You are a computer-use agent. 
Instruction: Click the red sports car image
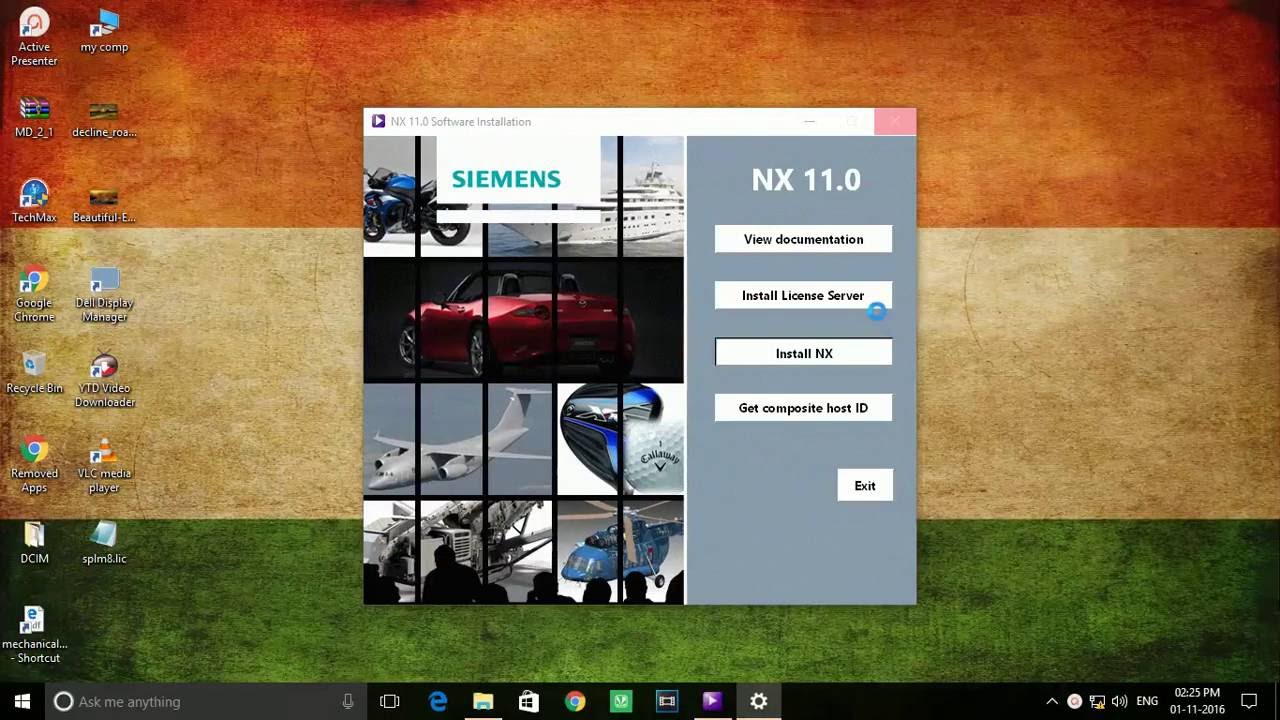(523, 321)
